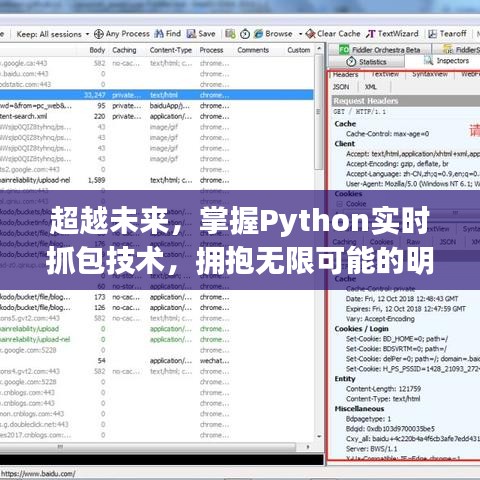Click the session list vertical scrollbar thumb
480x480 pixels.
tap(319, 112)
